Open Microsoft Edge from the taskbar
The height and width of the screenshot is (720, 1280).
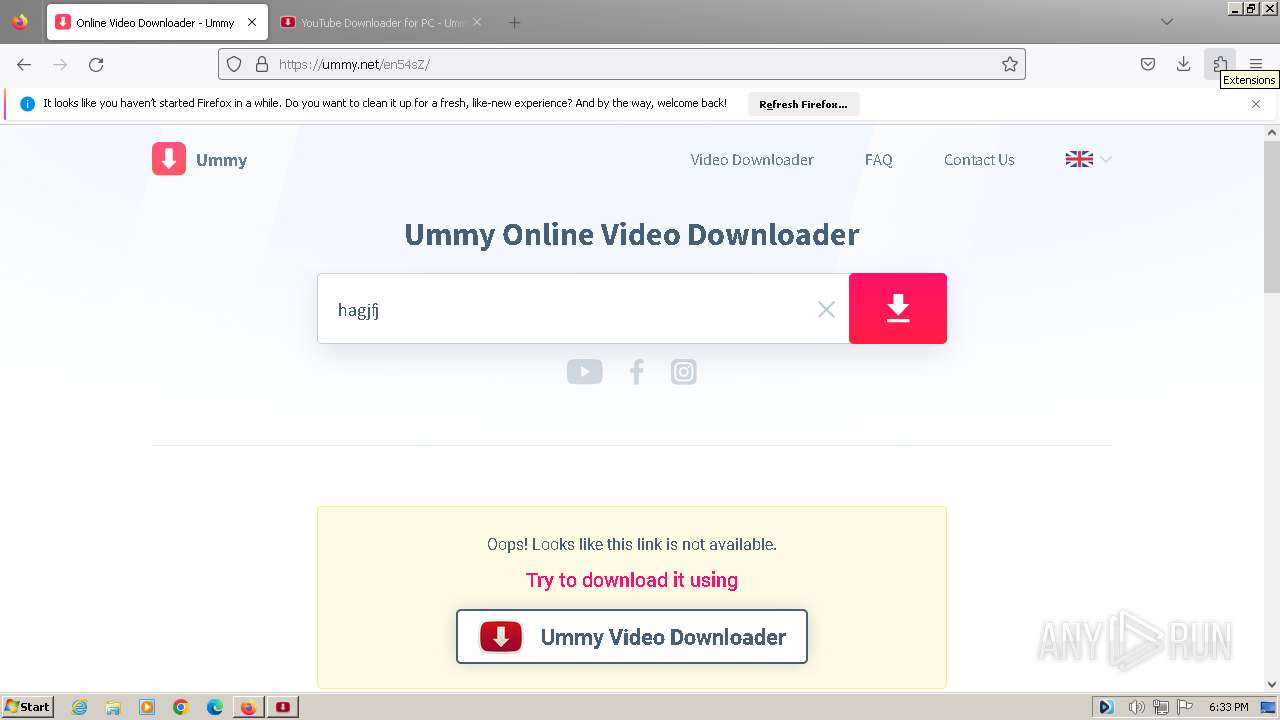pyautogui.click(x=215, y=707)
